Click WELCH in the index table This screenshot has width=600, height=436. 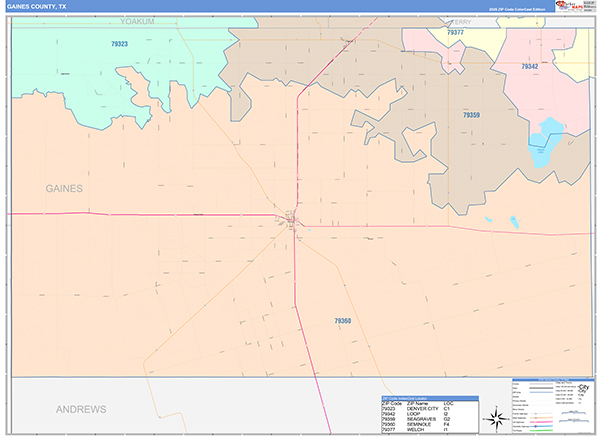tap(416, 430)
